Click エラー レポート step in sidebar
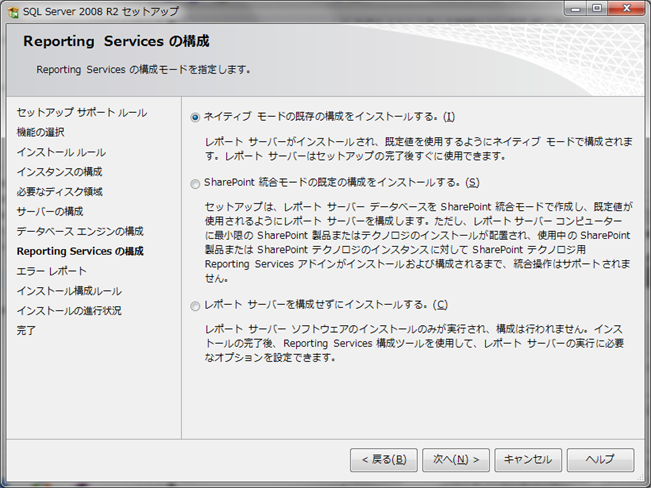The width and height of the screenshot is (651, 488). point(51,271)
